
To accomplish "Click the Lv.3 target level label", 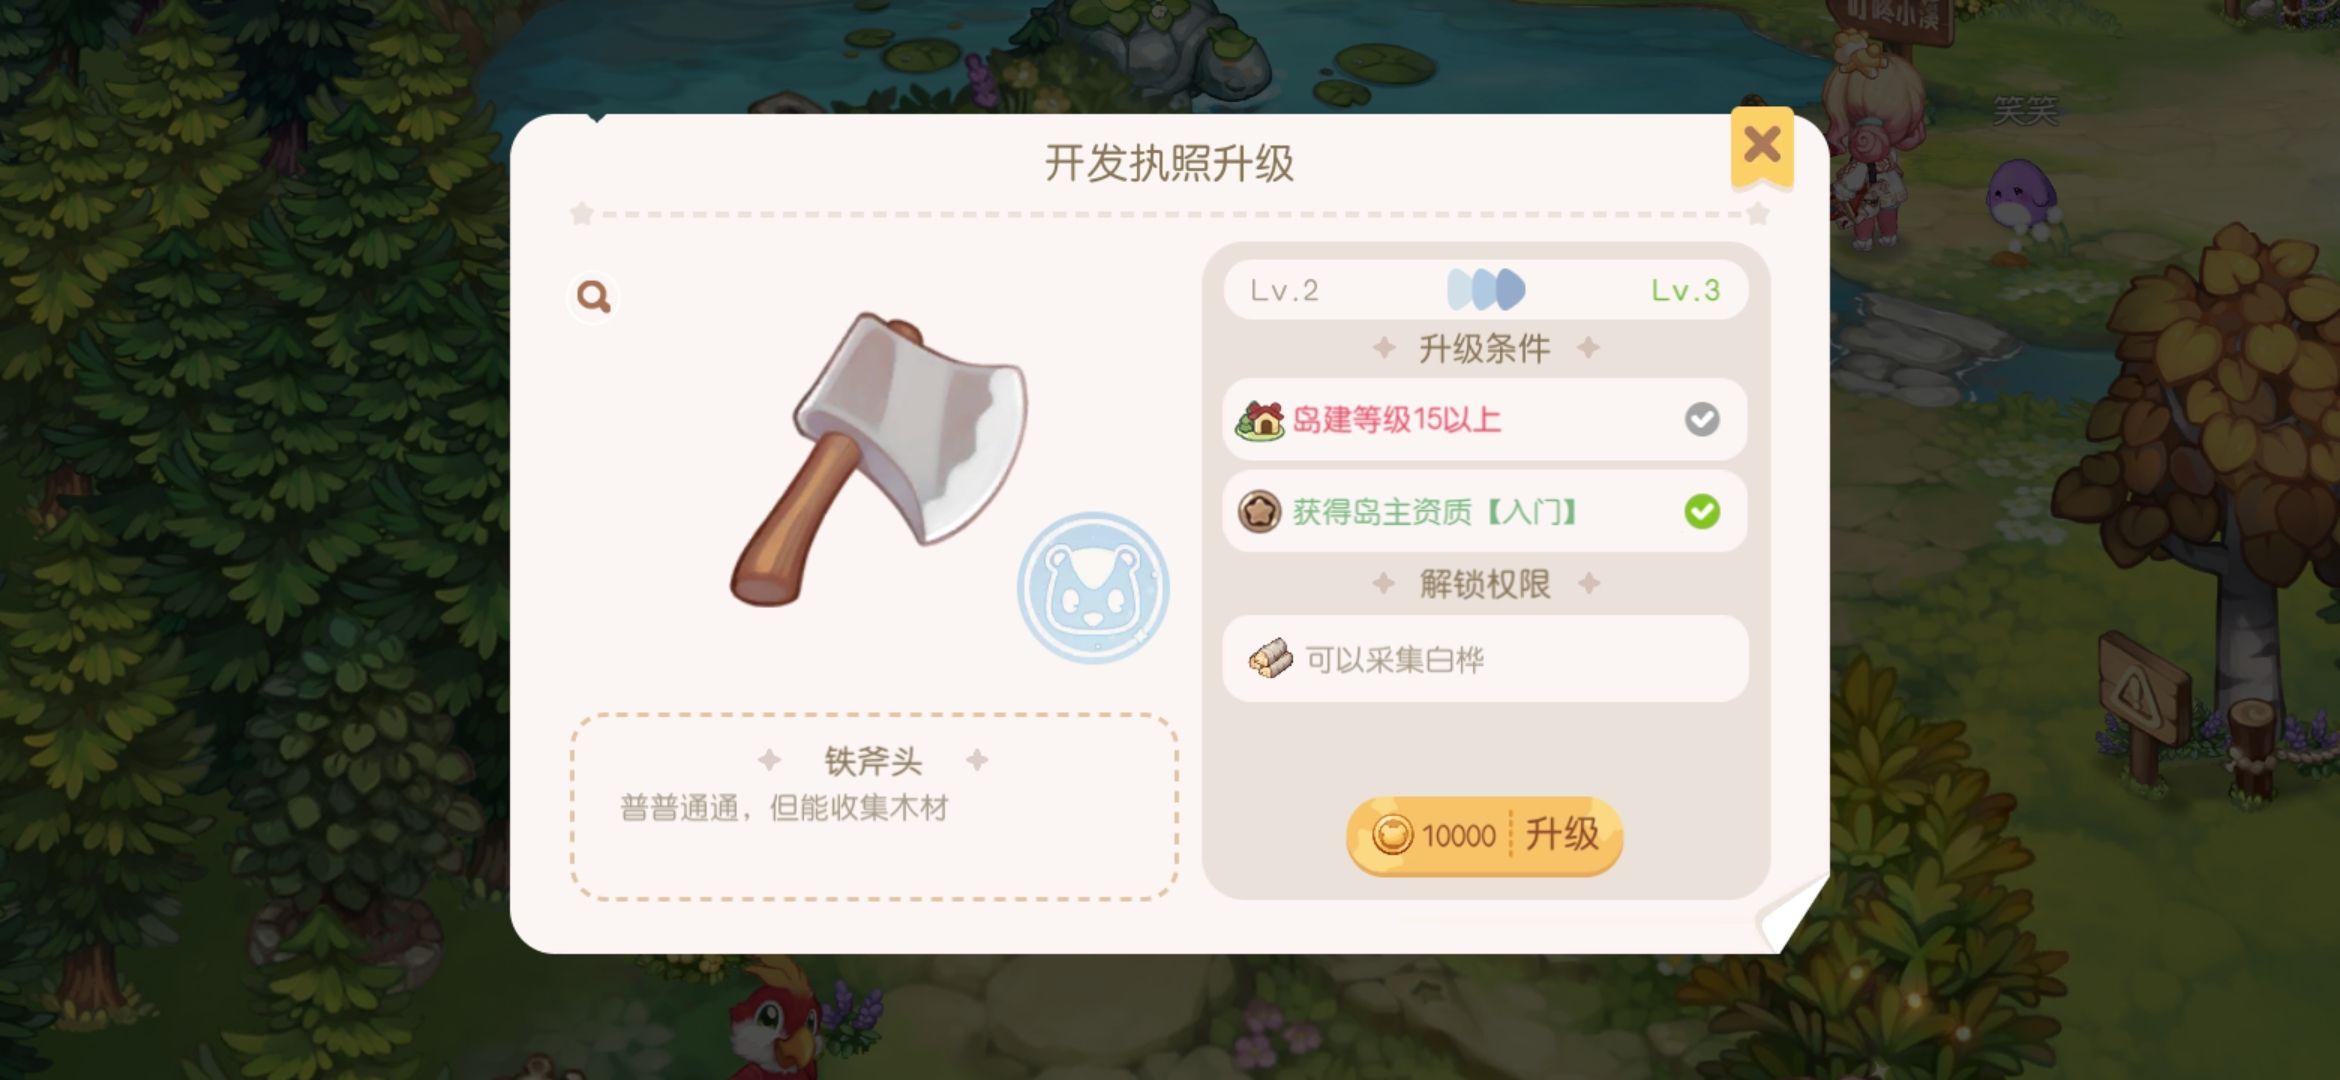I will tap(1685, 291).
